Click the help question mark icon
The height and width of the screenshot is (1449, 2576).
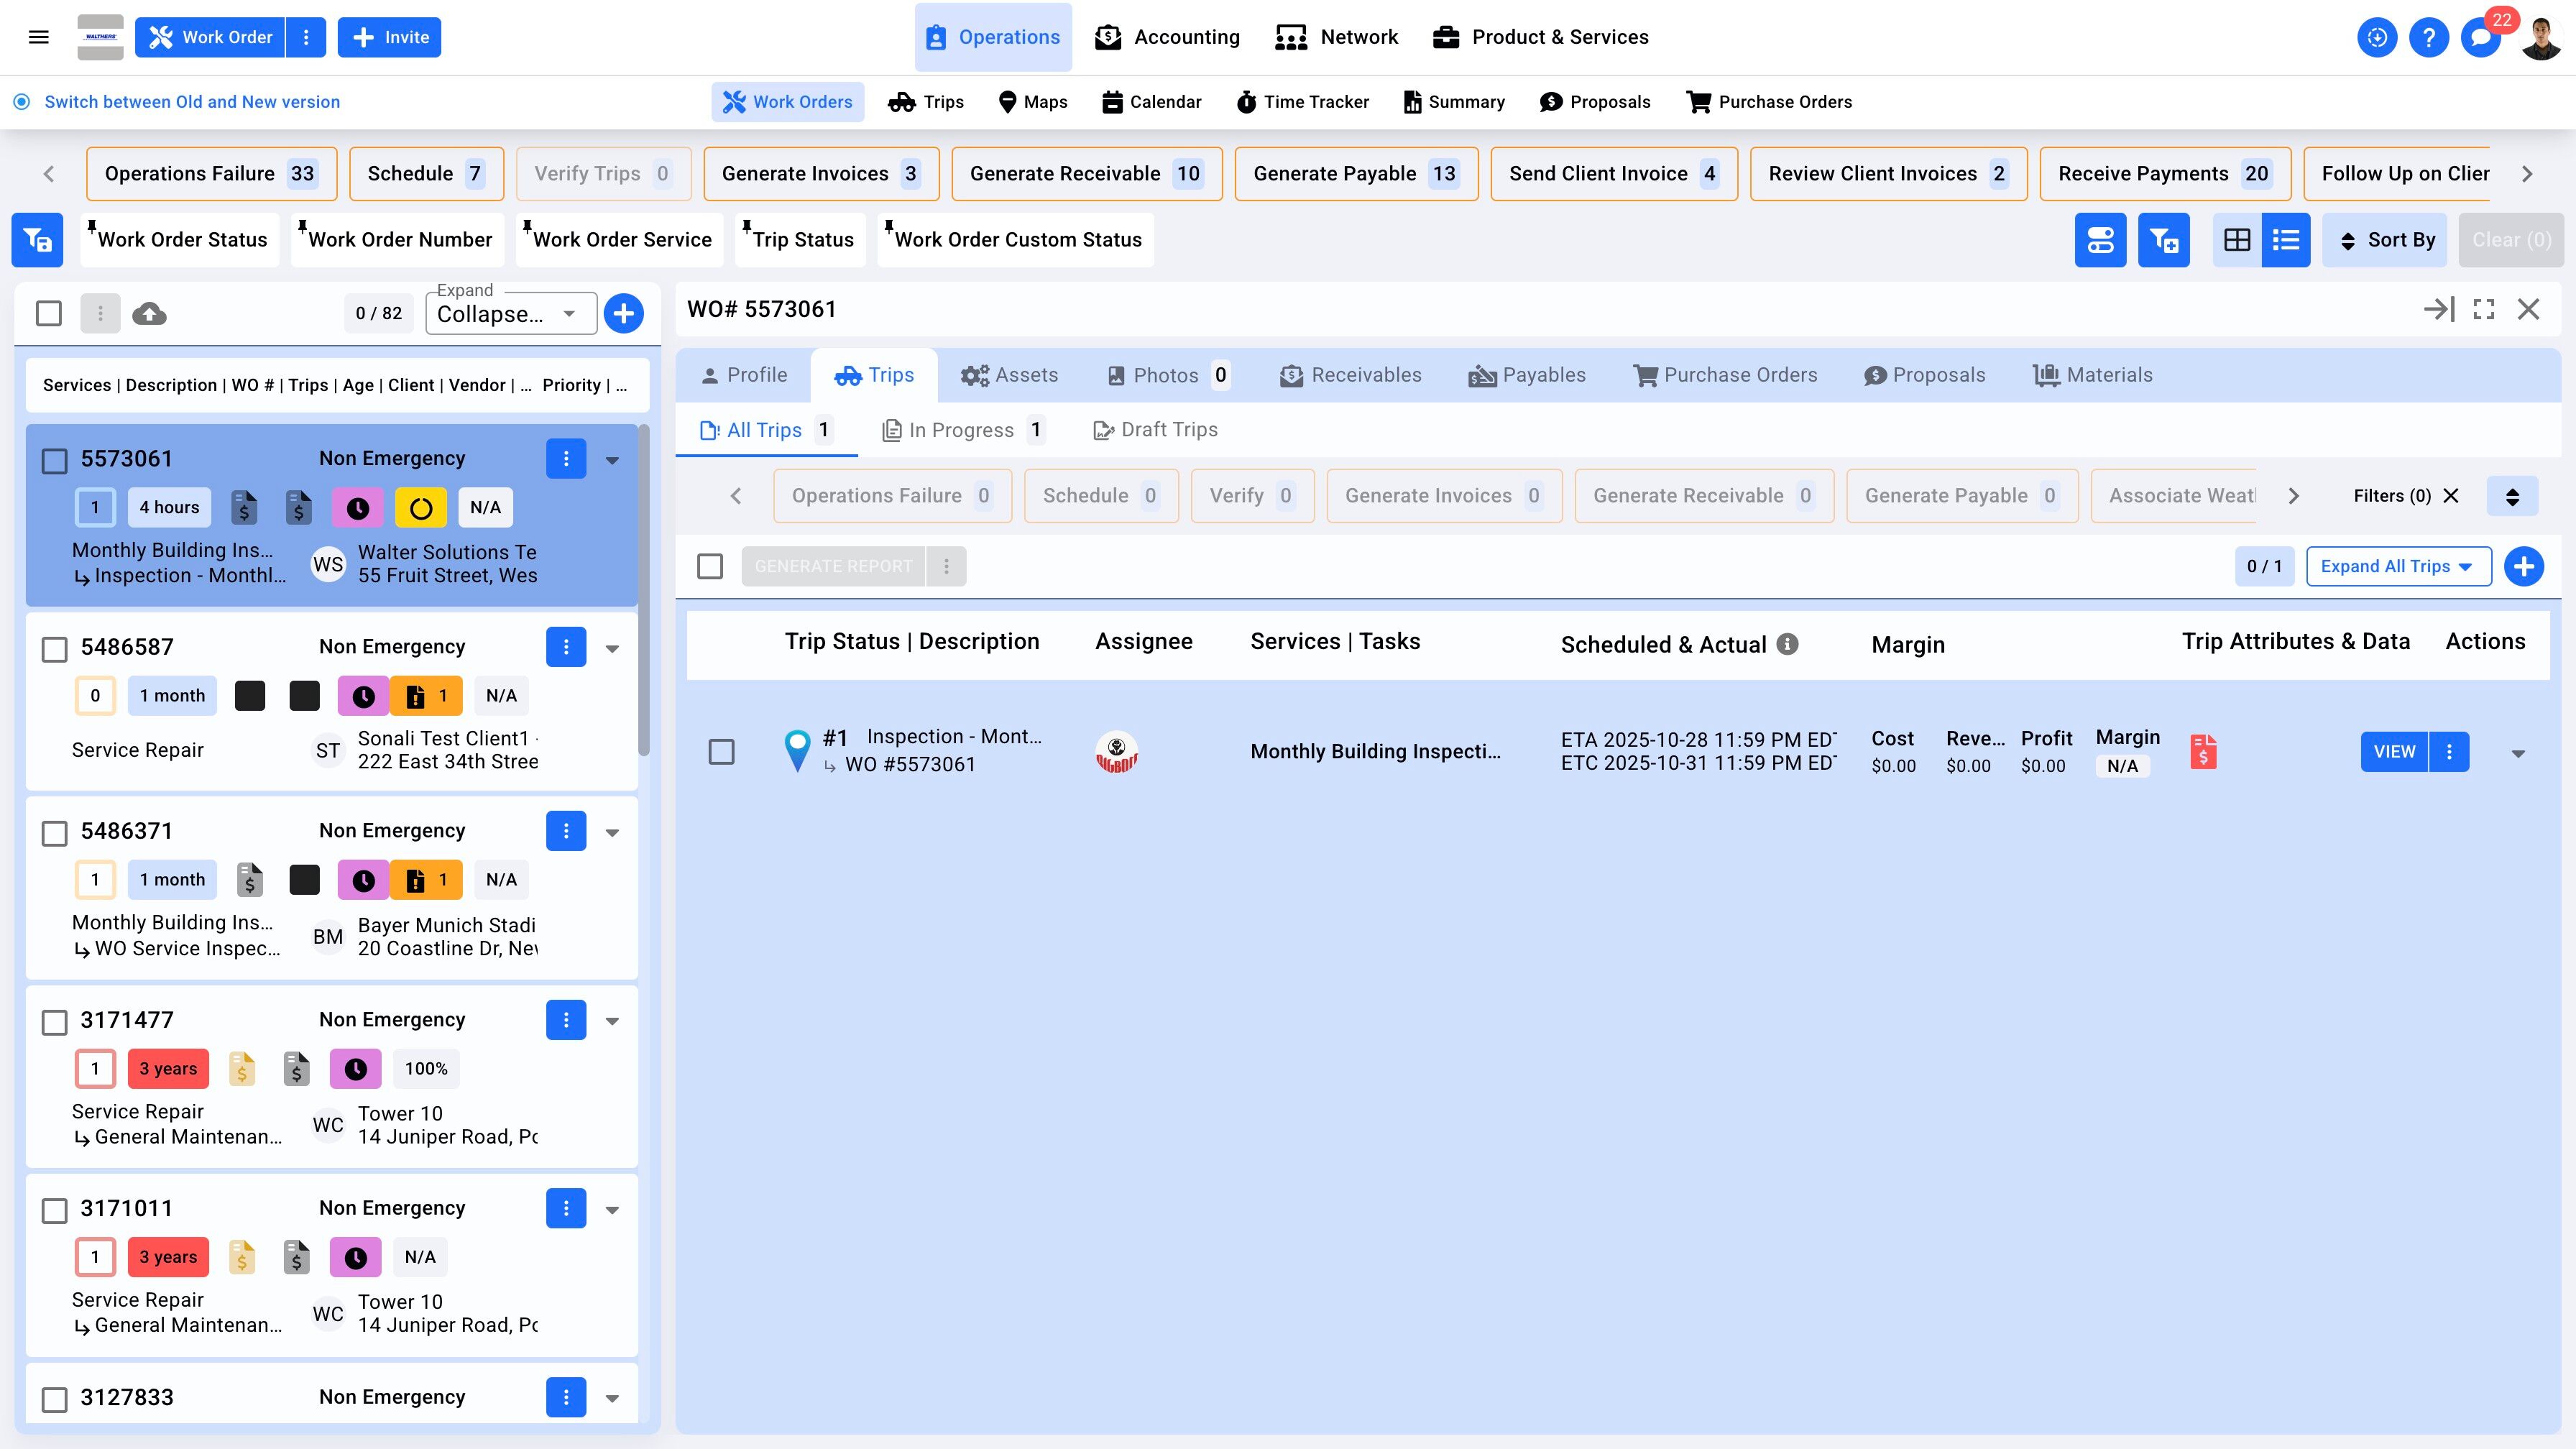coord(2428,38)
